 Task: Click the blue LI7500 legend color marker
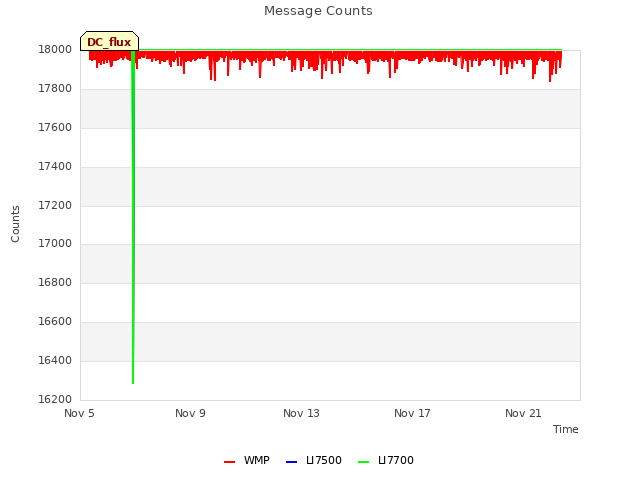point(291,462)
